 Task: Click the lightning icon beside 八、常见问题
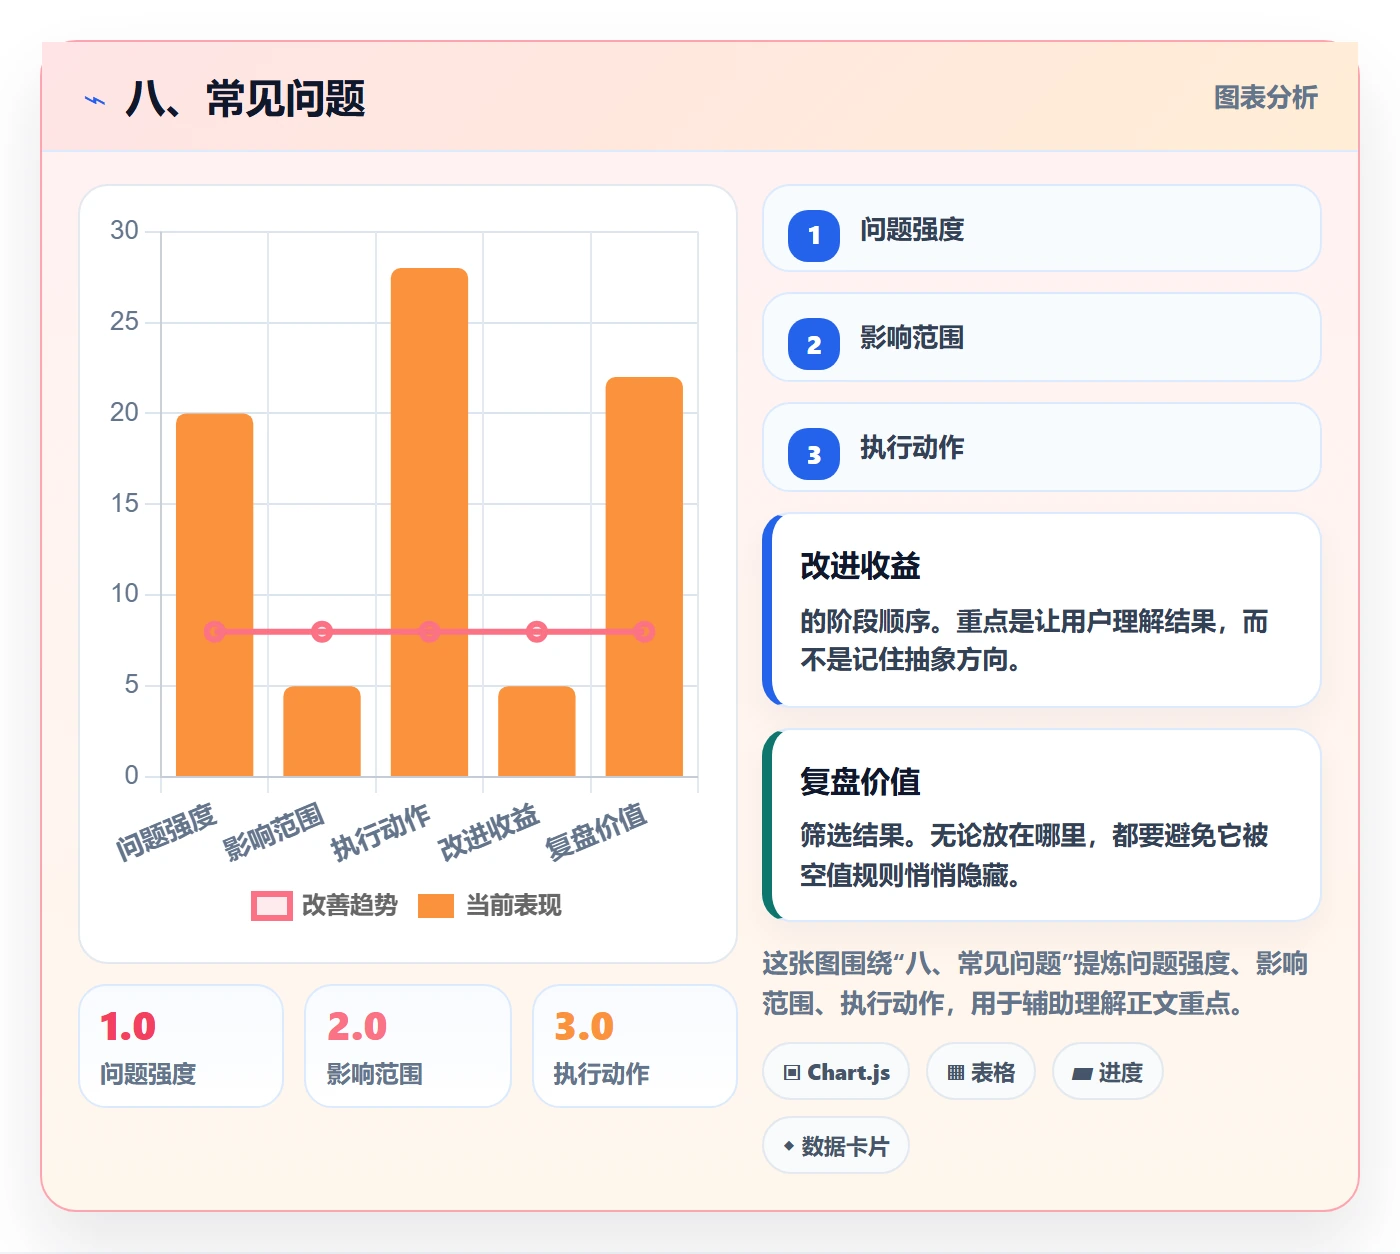click(x=95, y=100)
